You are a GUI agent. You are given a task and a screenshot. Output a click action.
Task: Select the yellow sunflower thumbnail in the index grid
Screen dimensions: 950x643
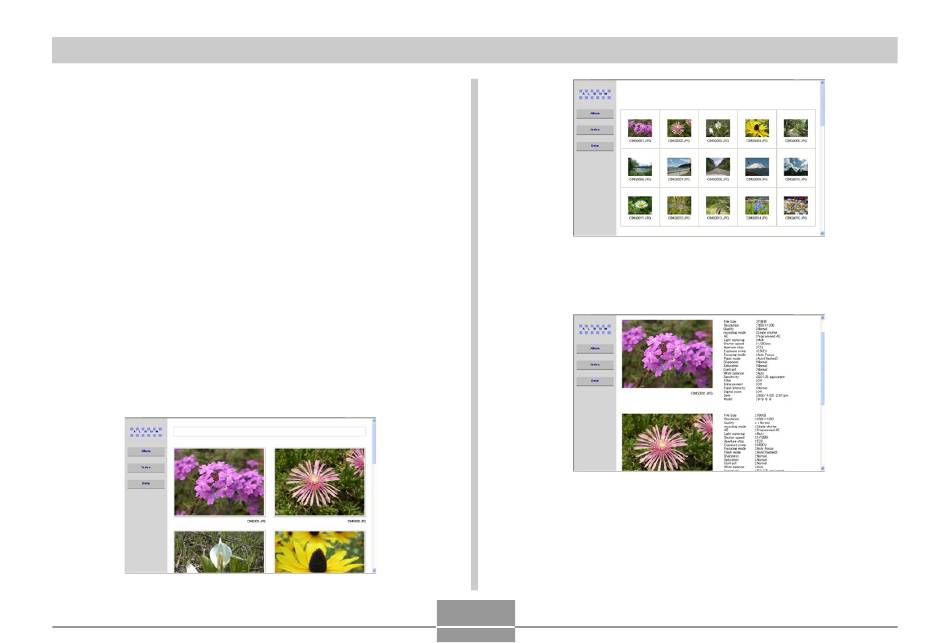(756, 128)
